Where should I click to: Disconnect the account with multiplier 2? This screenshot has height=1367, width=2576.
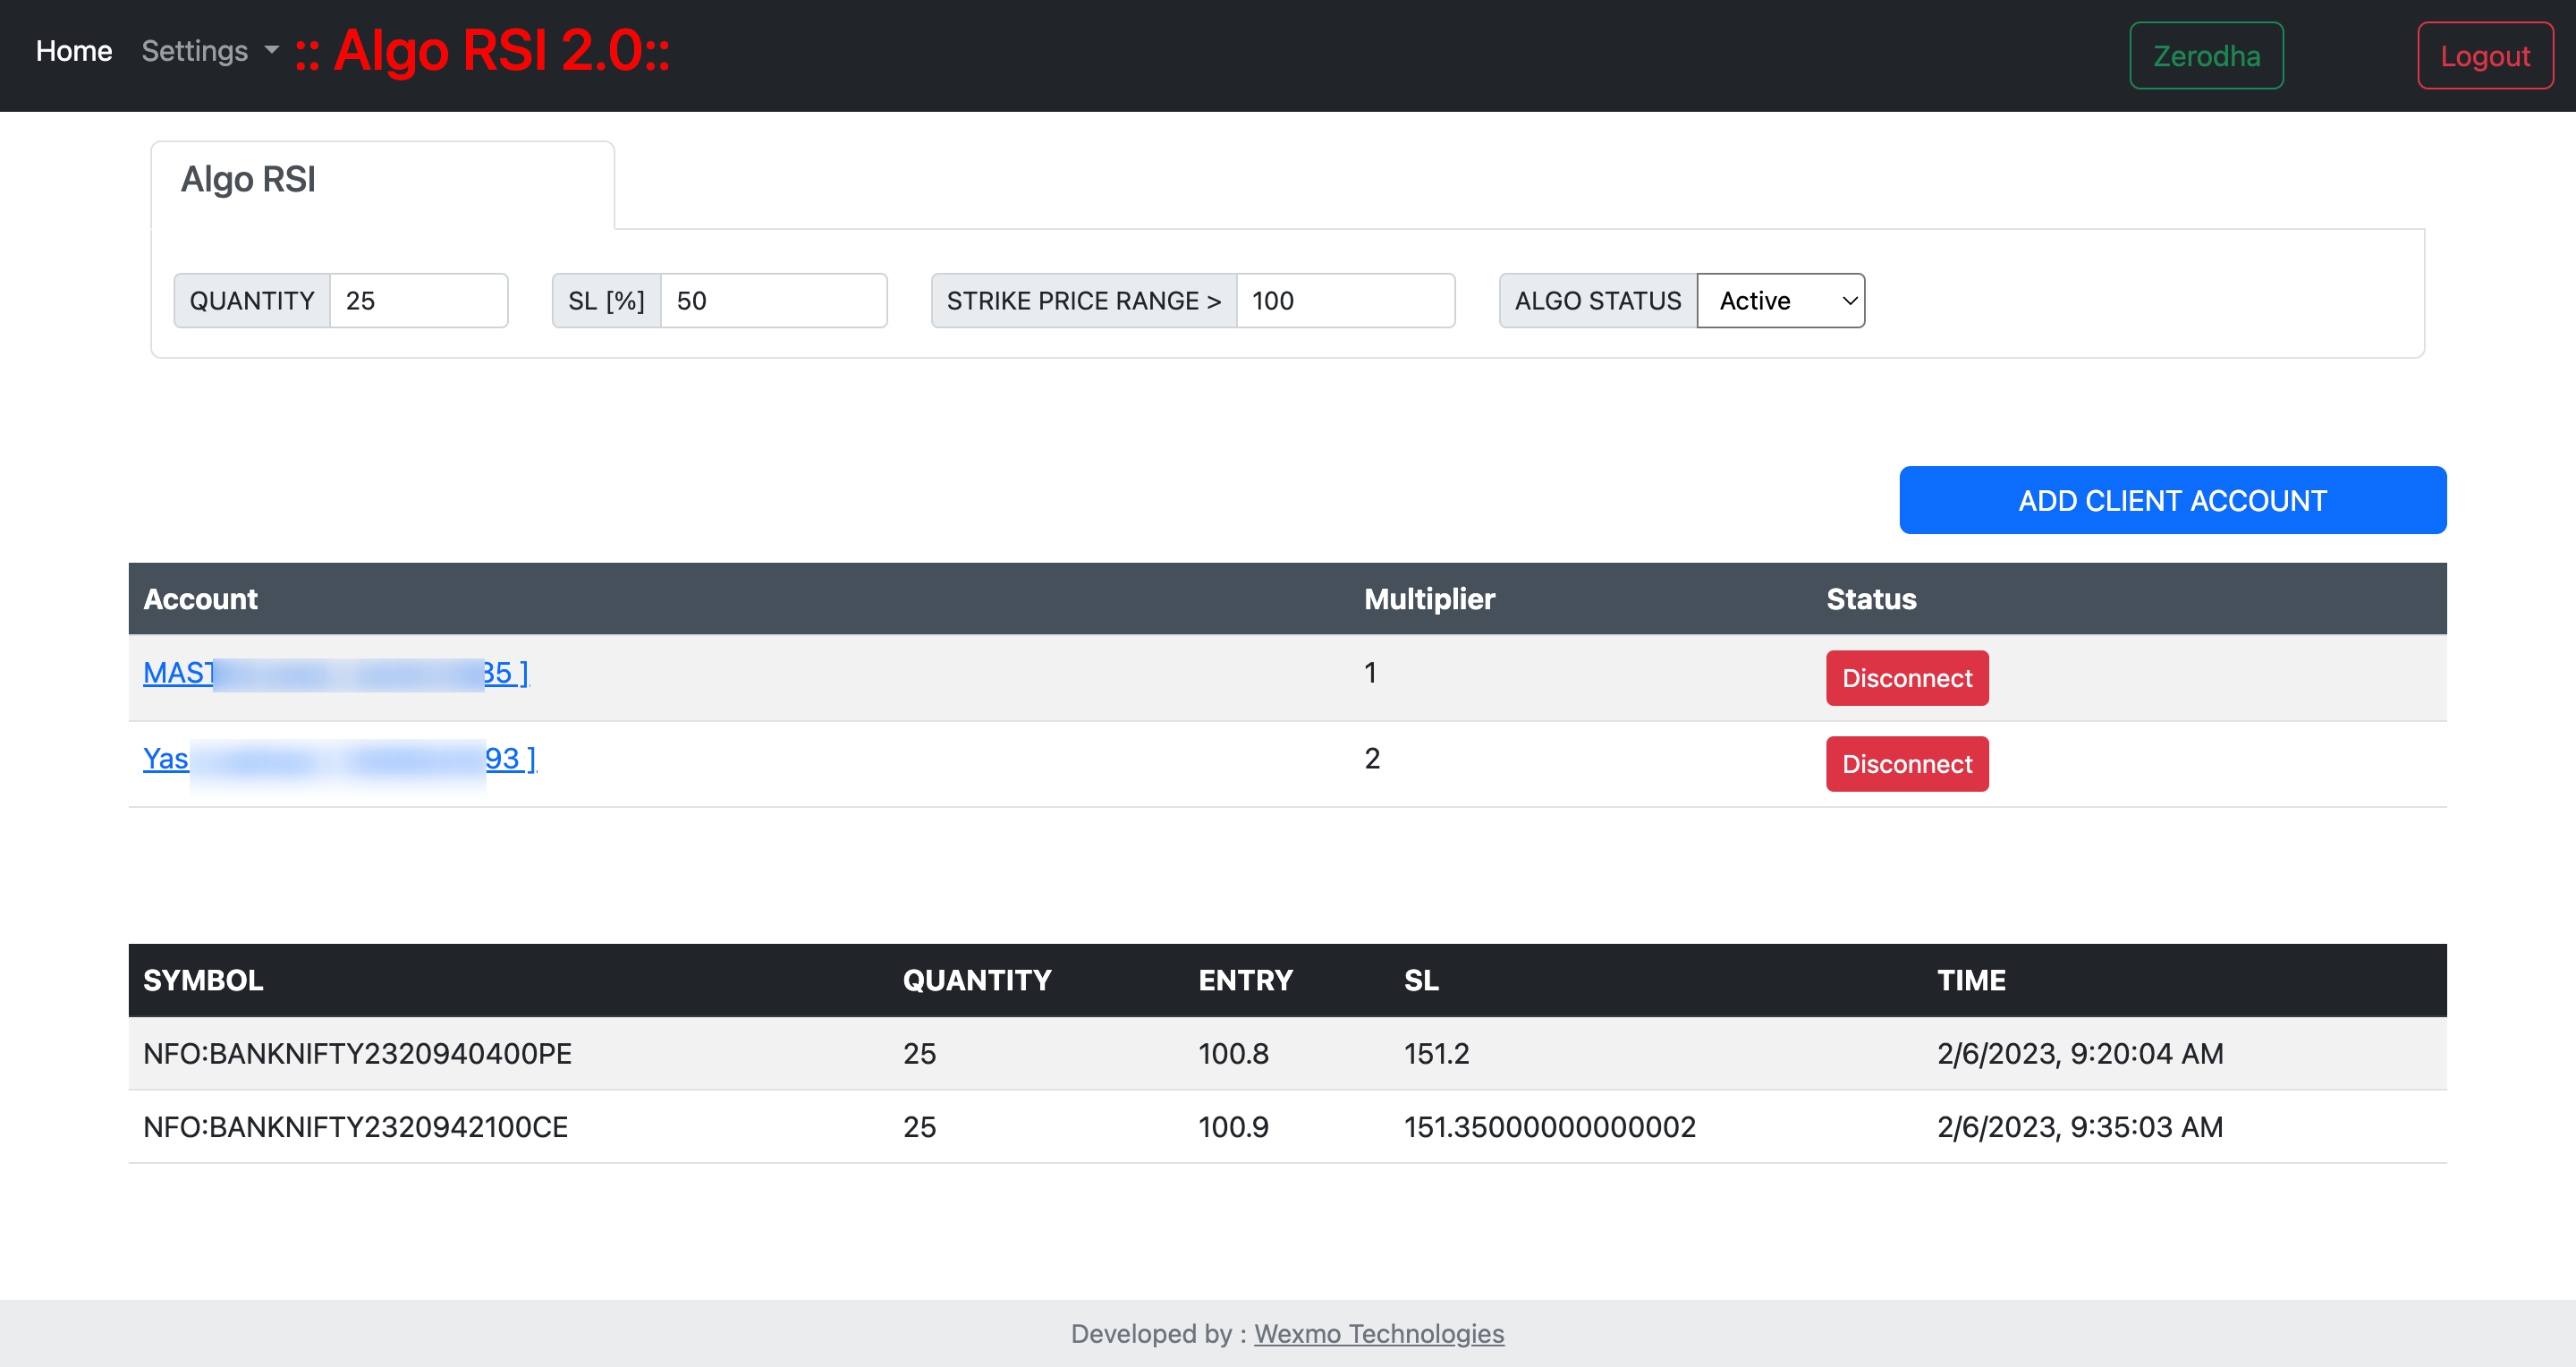(1906, 764)
